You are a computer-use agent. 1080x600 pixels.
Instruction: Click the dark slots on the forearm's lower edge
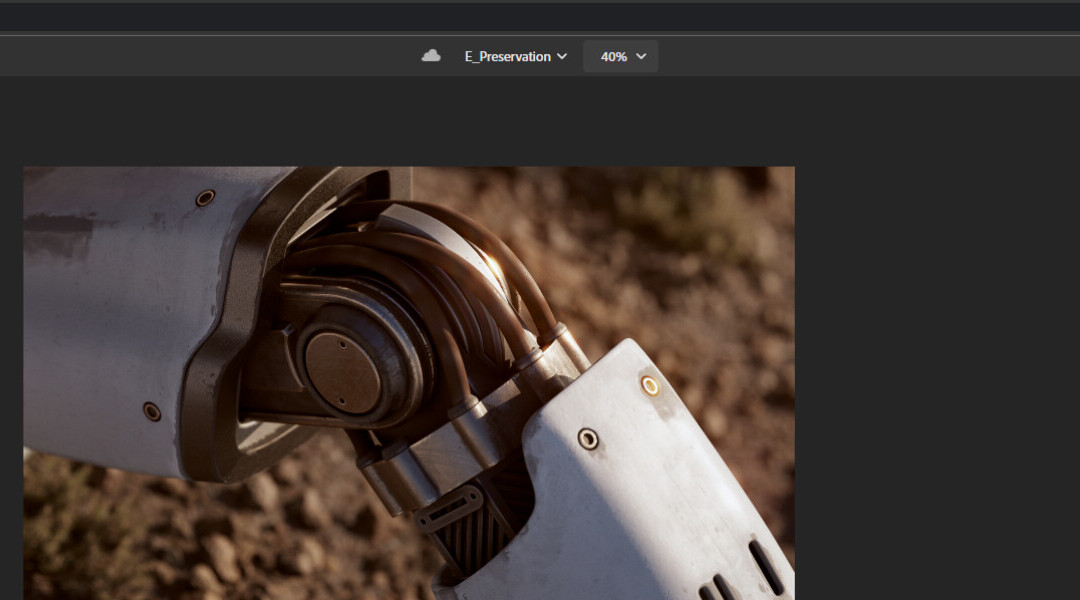tap(765, 565)
